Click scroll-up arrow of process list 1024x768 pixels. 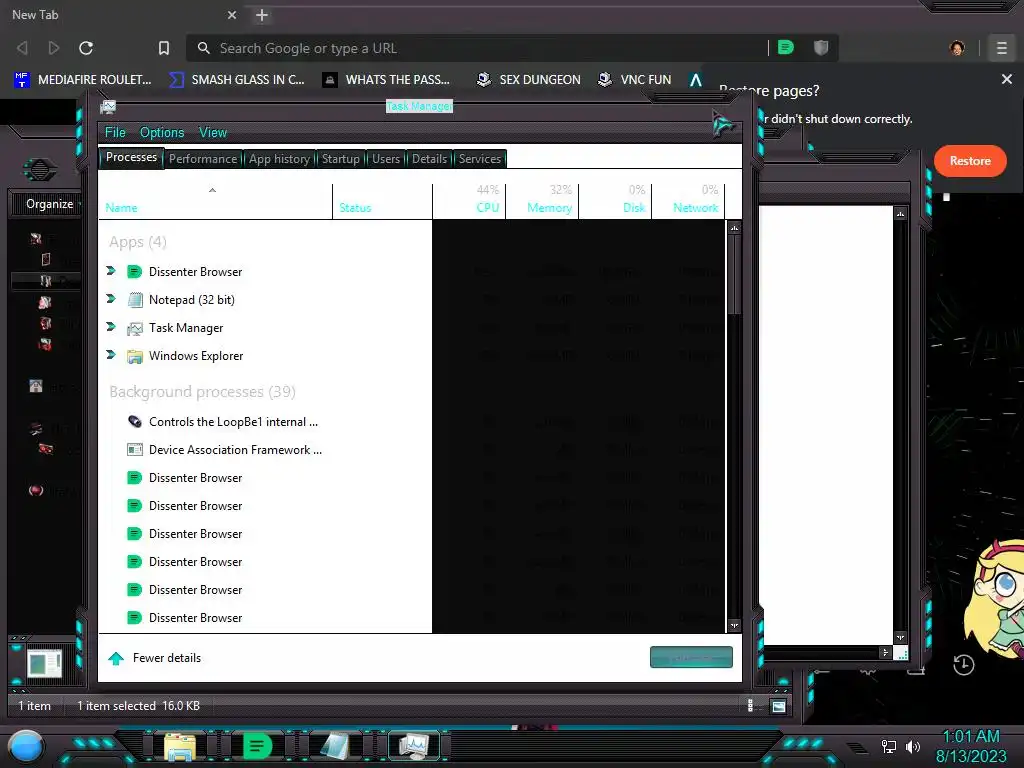734,228
